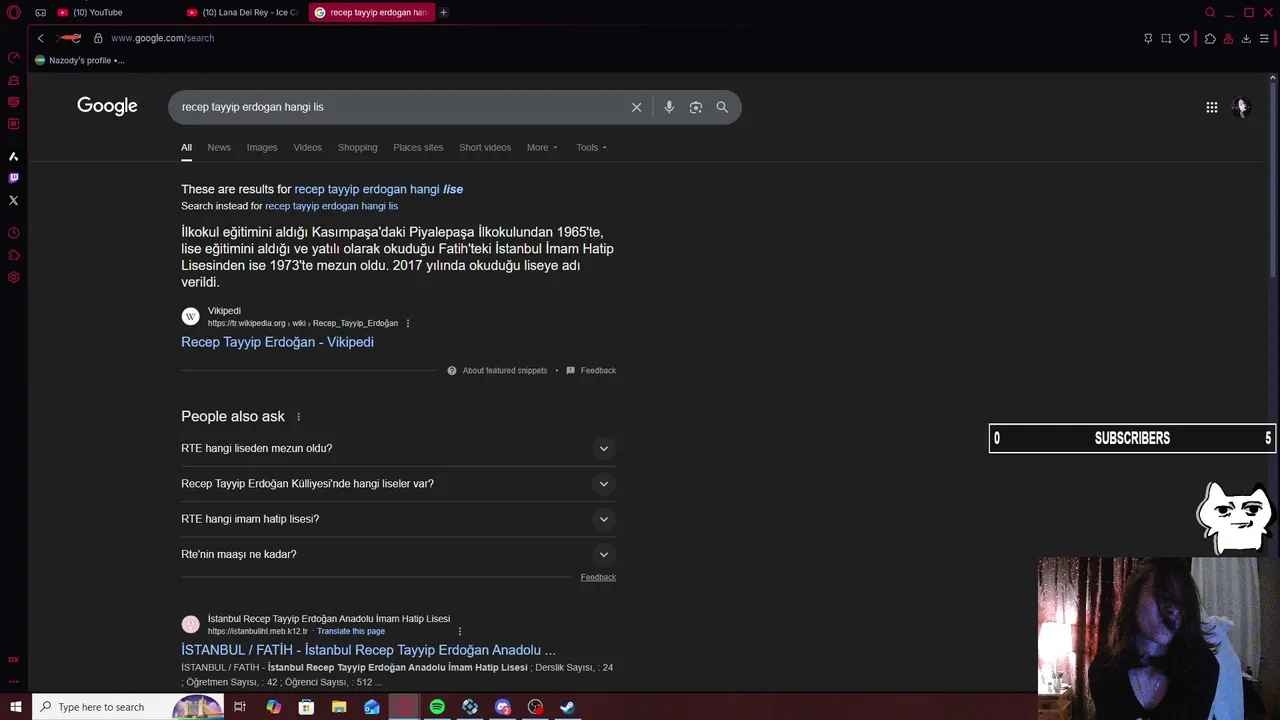The width and height of the screenshot is (1280, 720).
Task: Click corrected query "recep tayyip erdogan hangi lise"
Action: click(379, 189)
